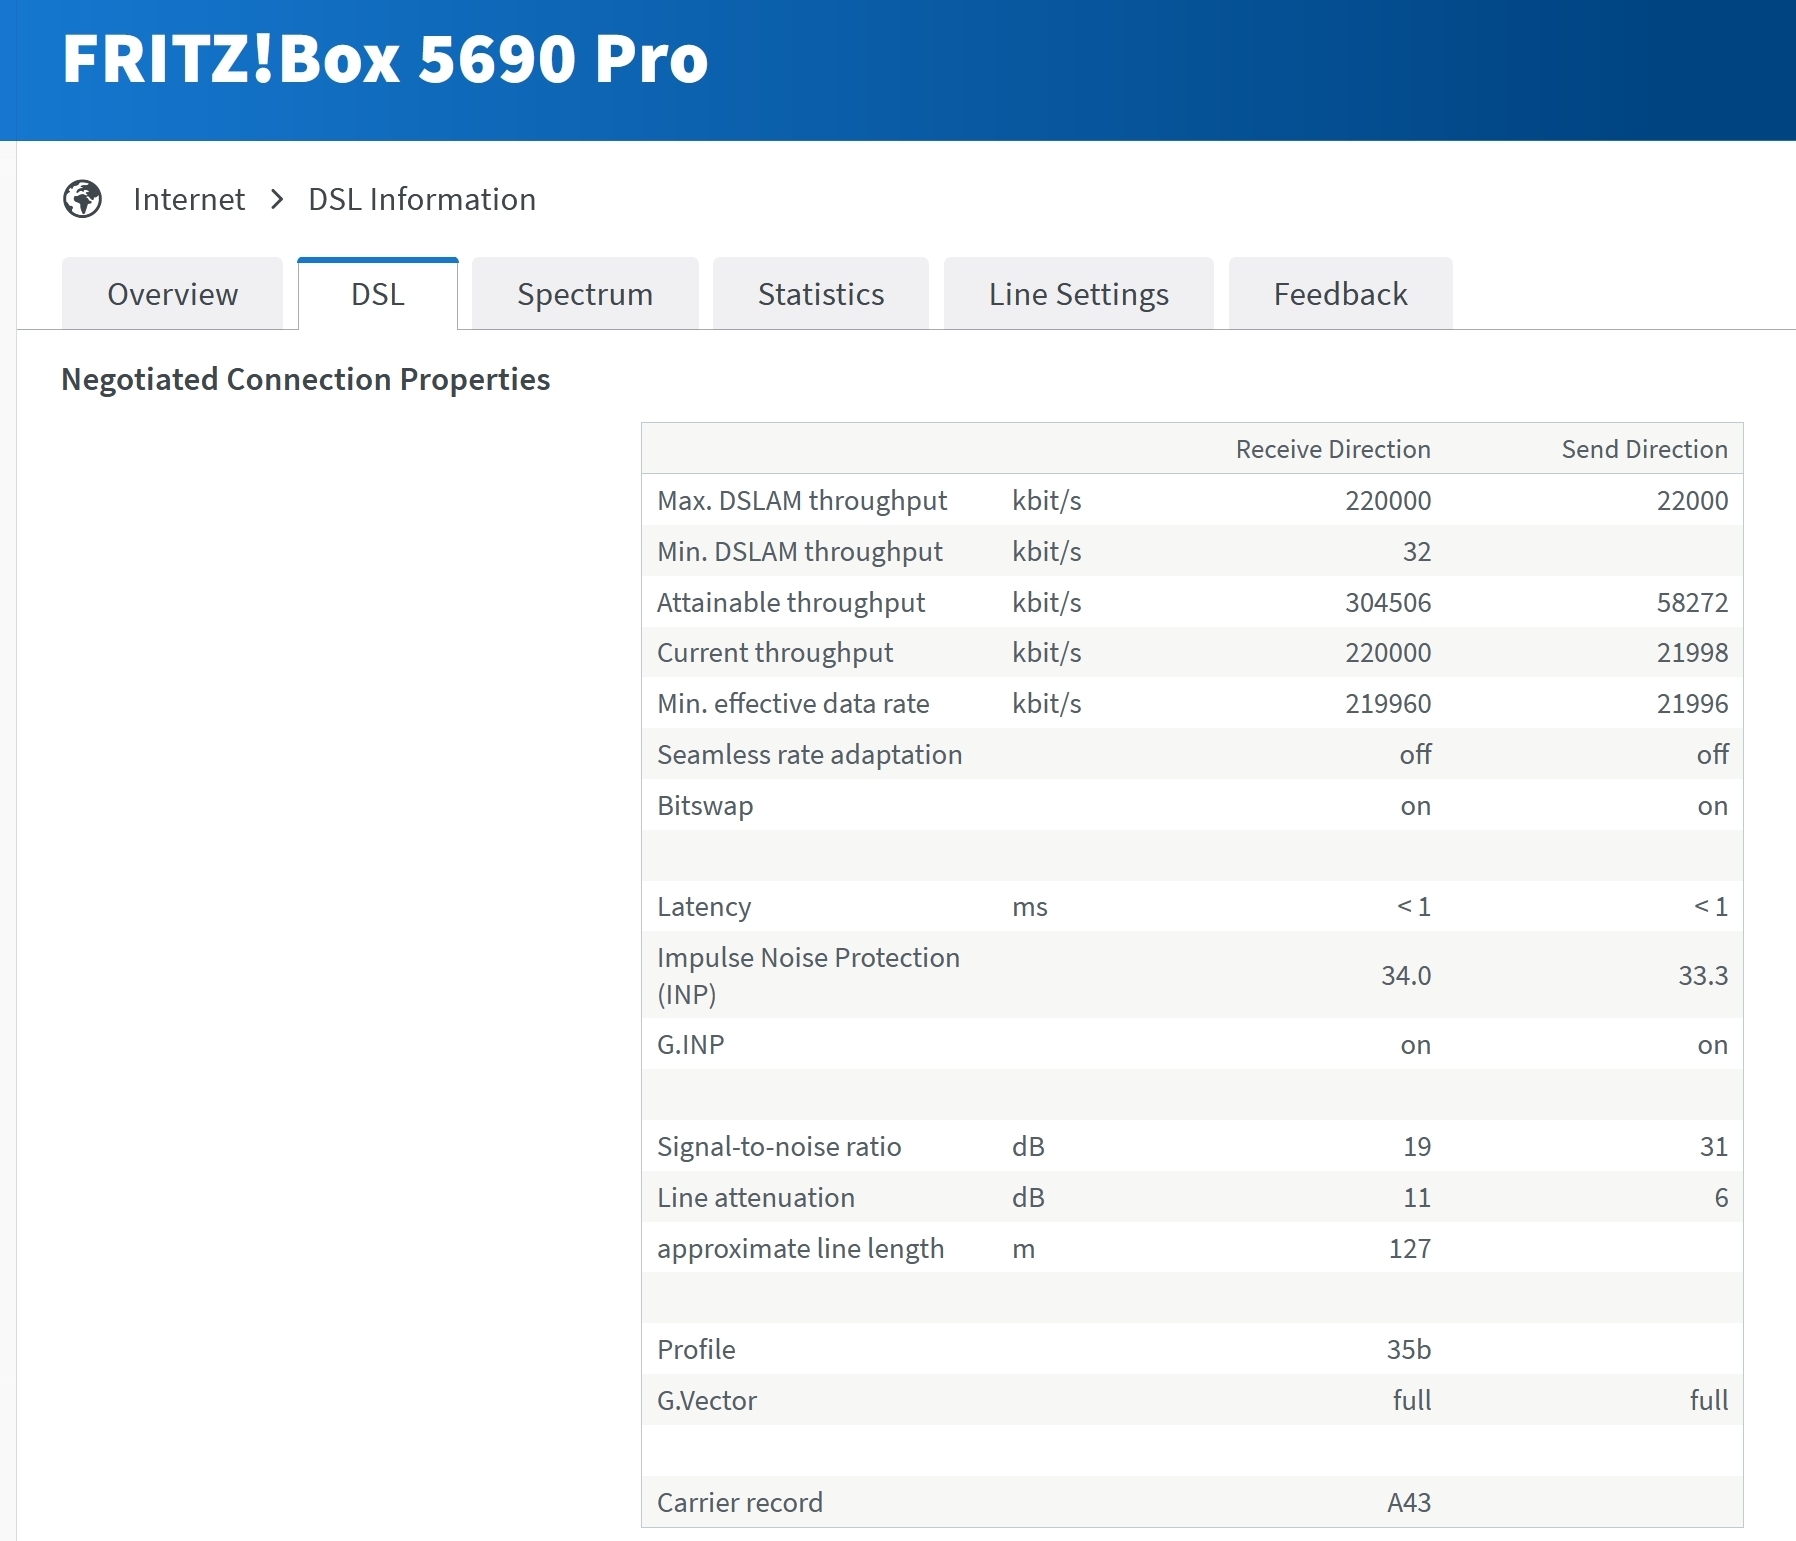The image size is (1796, 1541).
Task: Select the Impulse Noise Protection (INP) label
Action: tap(808, 975)
